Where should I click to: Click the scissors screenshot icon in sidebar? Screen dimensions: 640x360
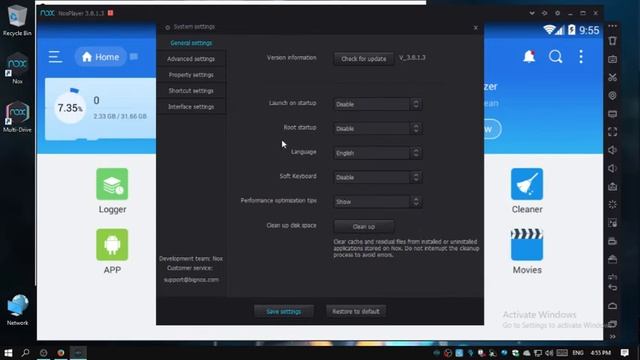[x=612, y=77]
